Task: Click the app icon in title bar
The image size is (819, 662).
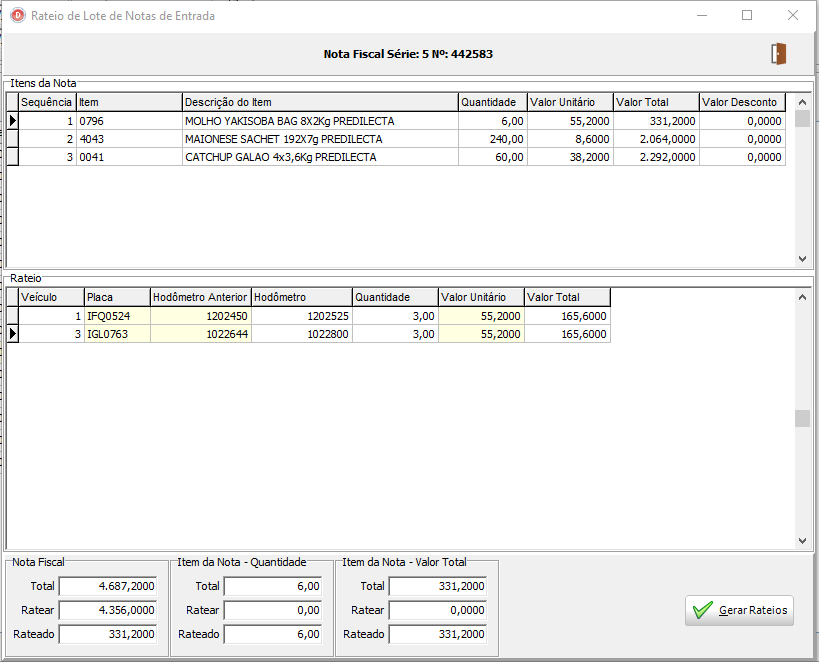Action: click(x=17, y=16)
